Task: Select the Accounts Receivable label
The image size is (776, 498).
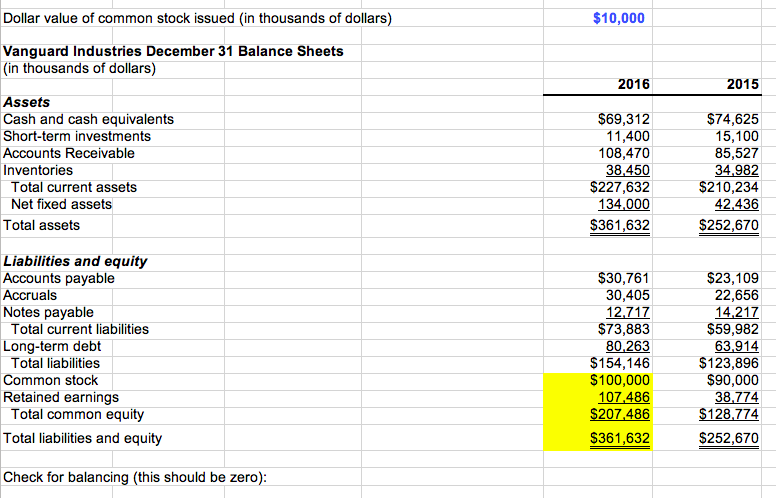Action: point(69,153)
